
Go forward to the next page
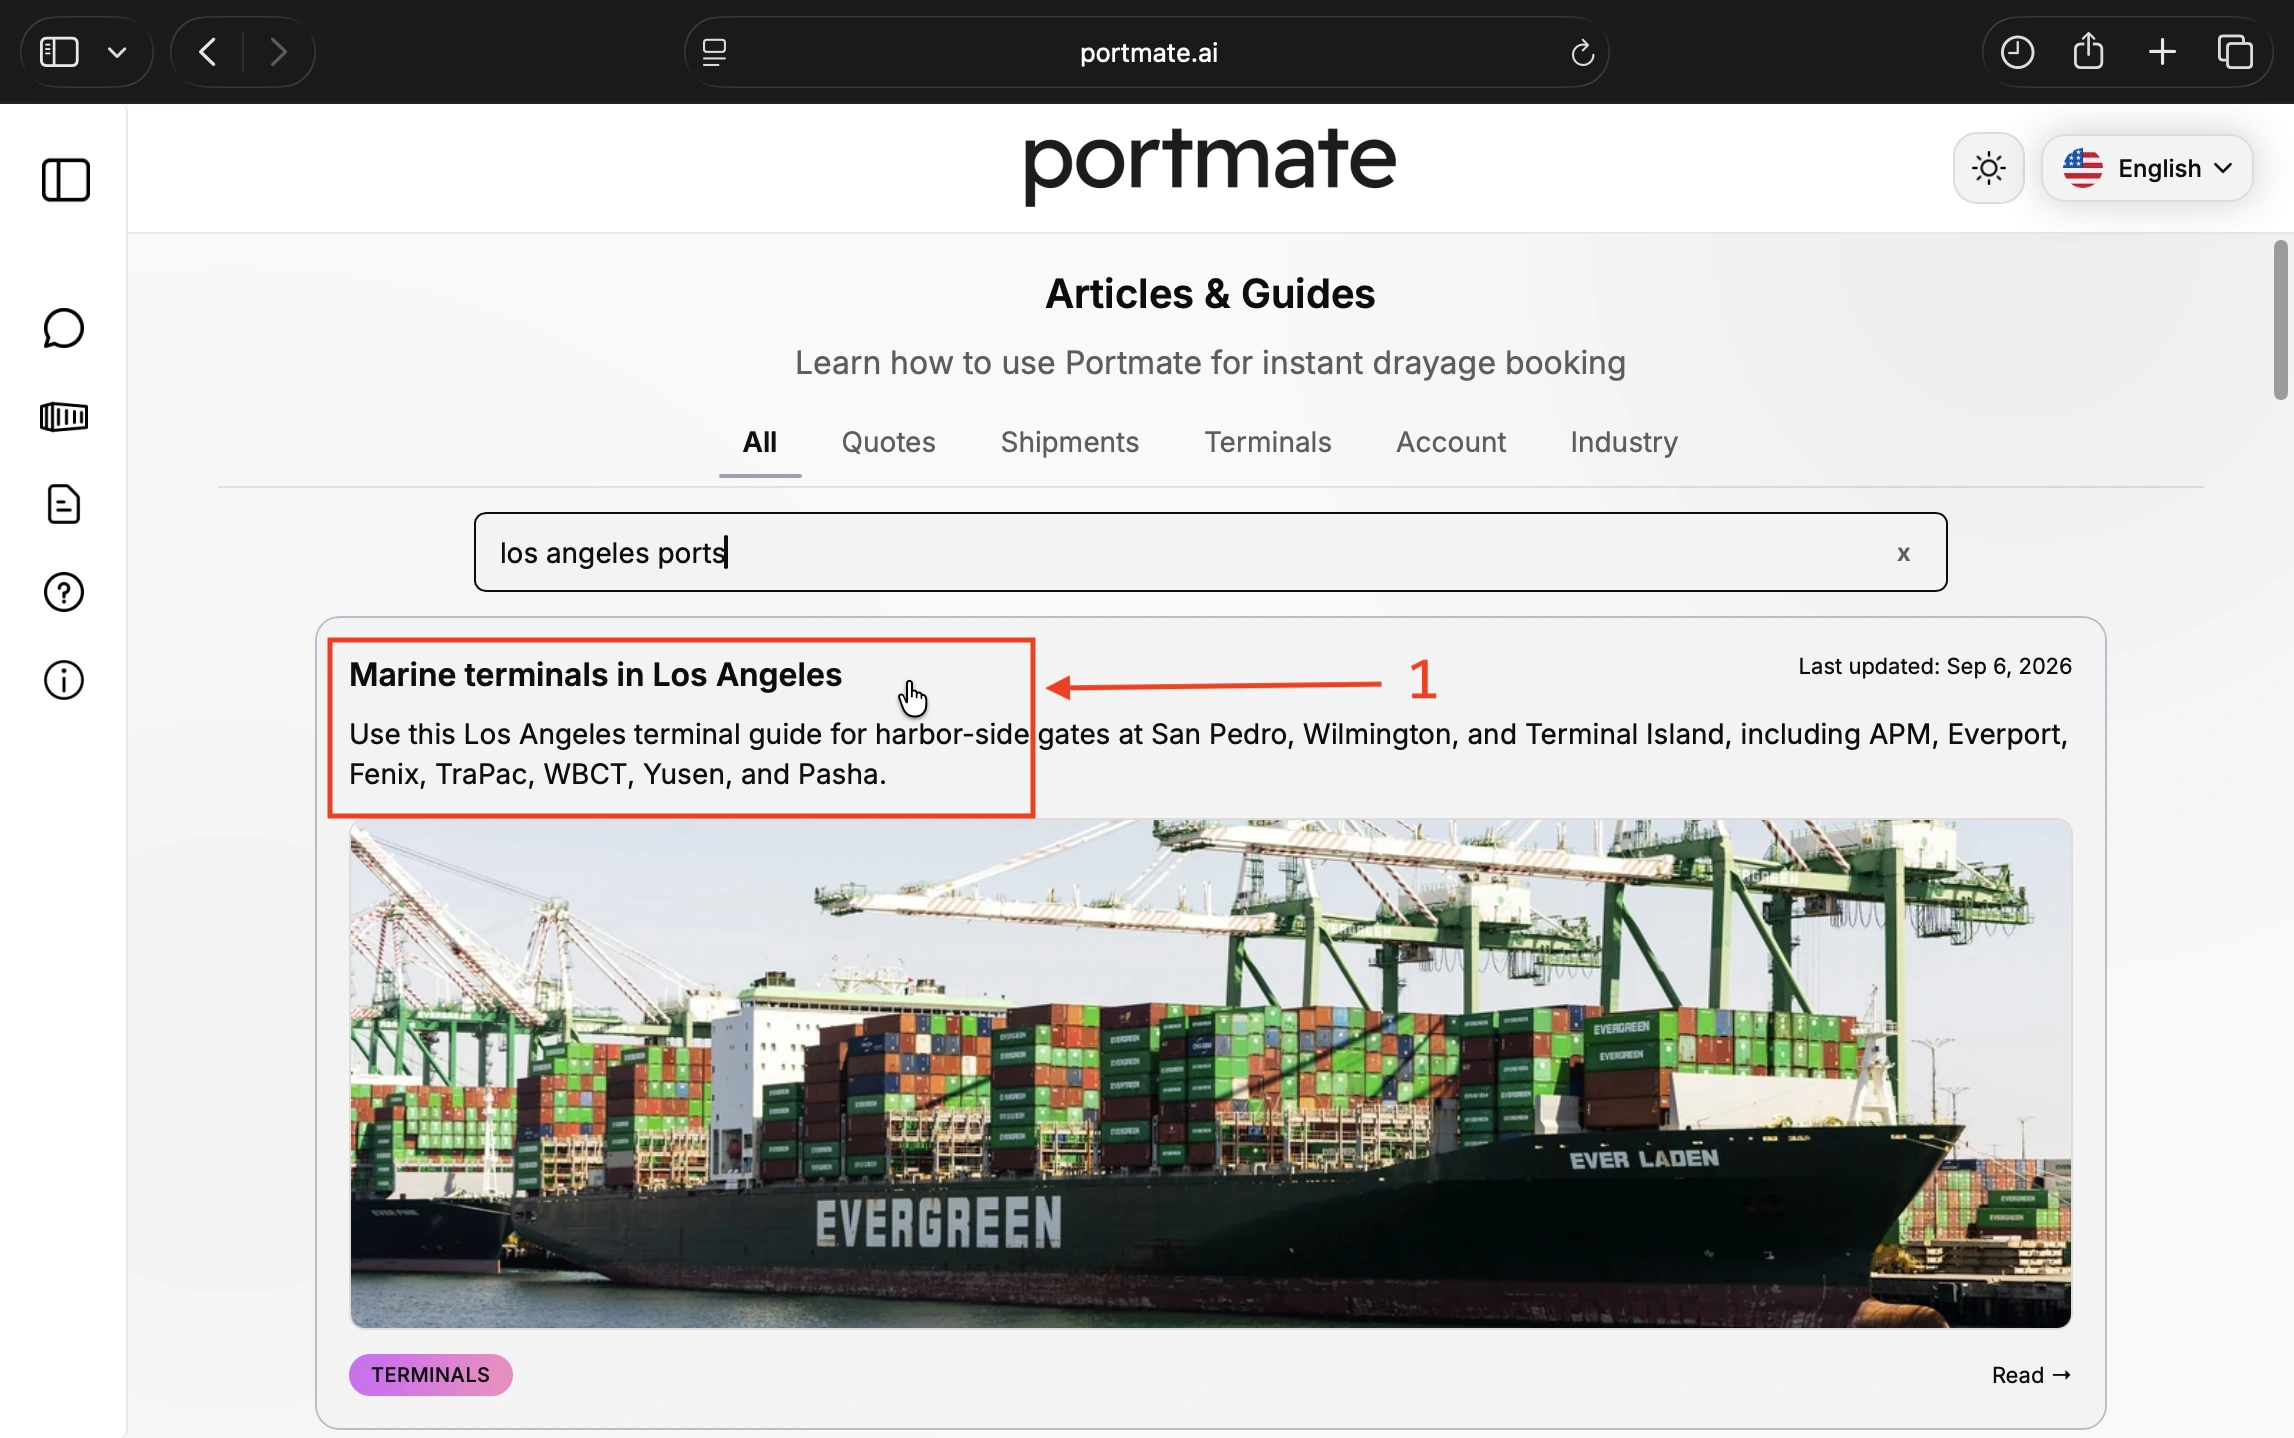[279, 52]
